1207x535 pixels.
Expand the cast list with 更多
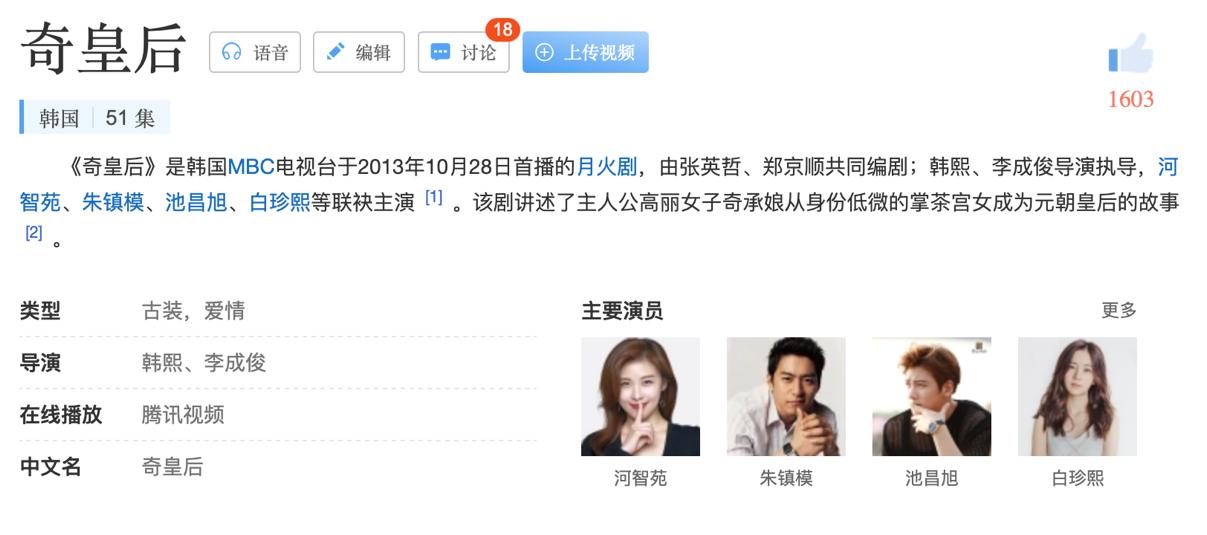tap(1119, 311)
